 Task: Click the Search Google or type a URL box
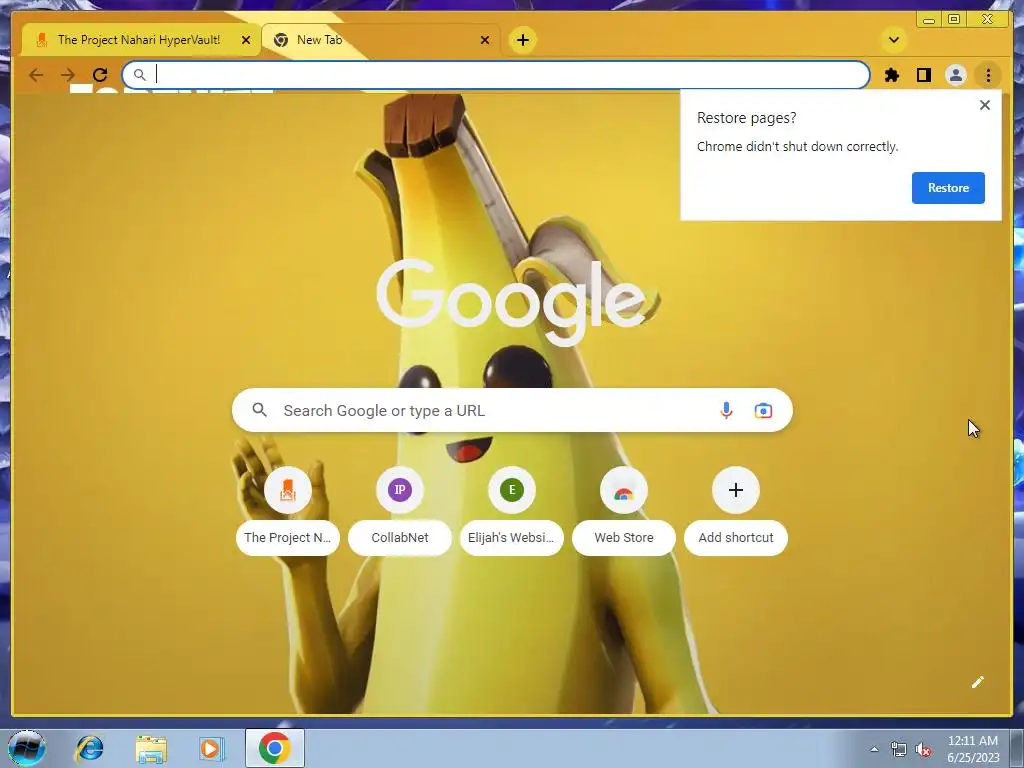pos(512,410)
